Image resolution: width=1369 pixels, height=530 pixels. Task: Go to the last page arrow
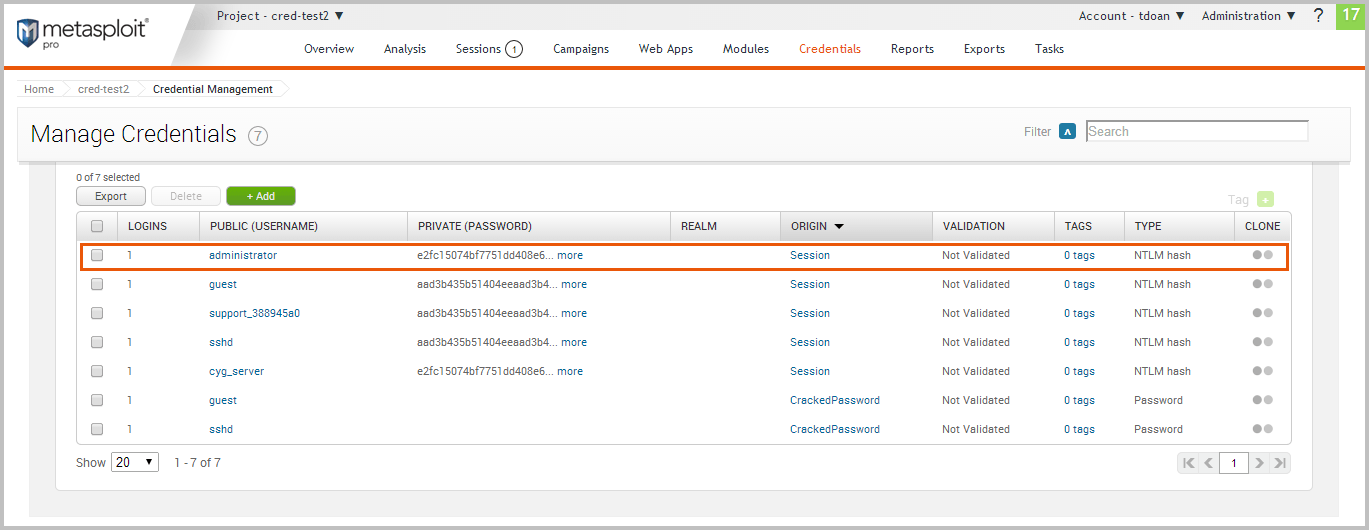click(x=1280, y=463)
